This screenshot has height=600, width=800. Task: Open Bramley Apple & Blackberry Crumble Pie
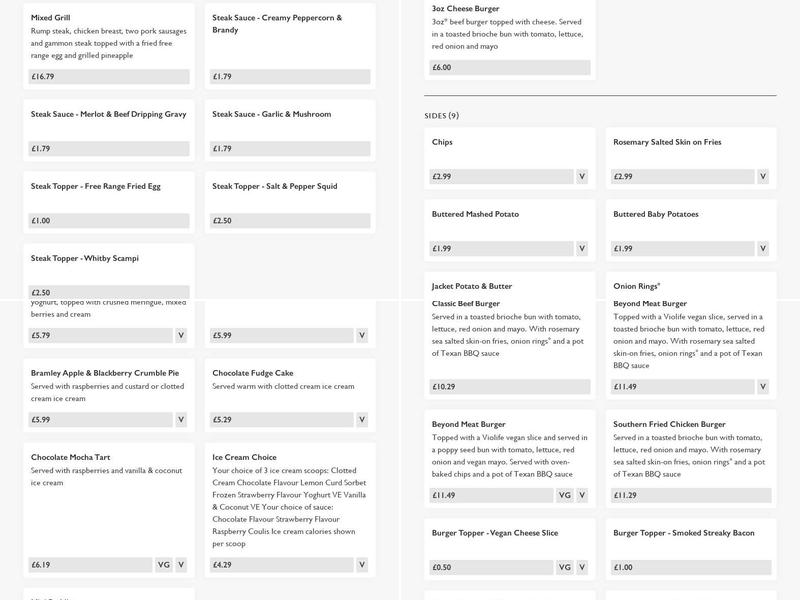(105, 373)
